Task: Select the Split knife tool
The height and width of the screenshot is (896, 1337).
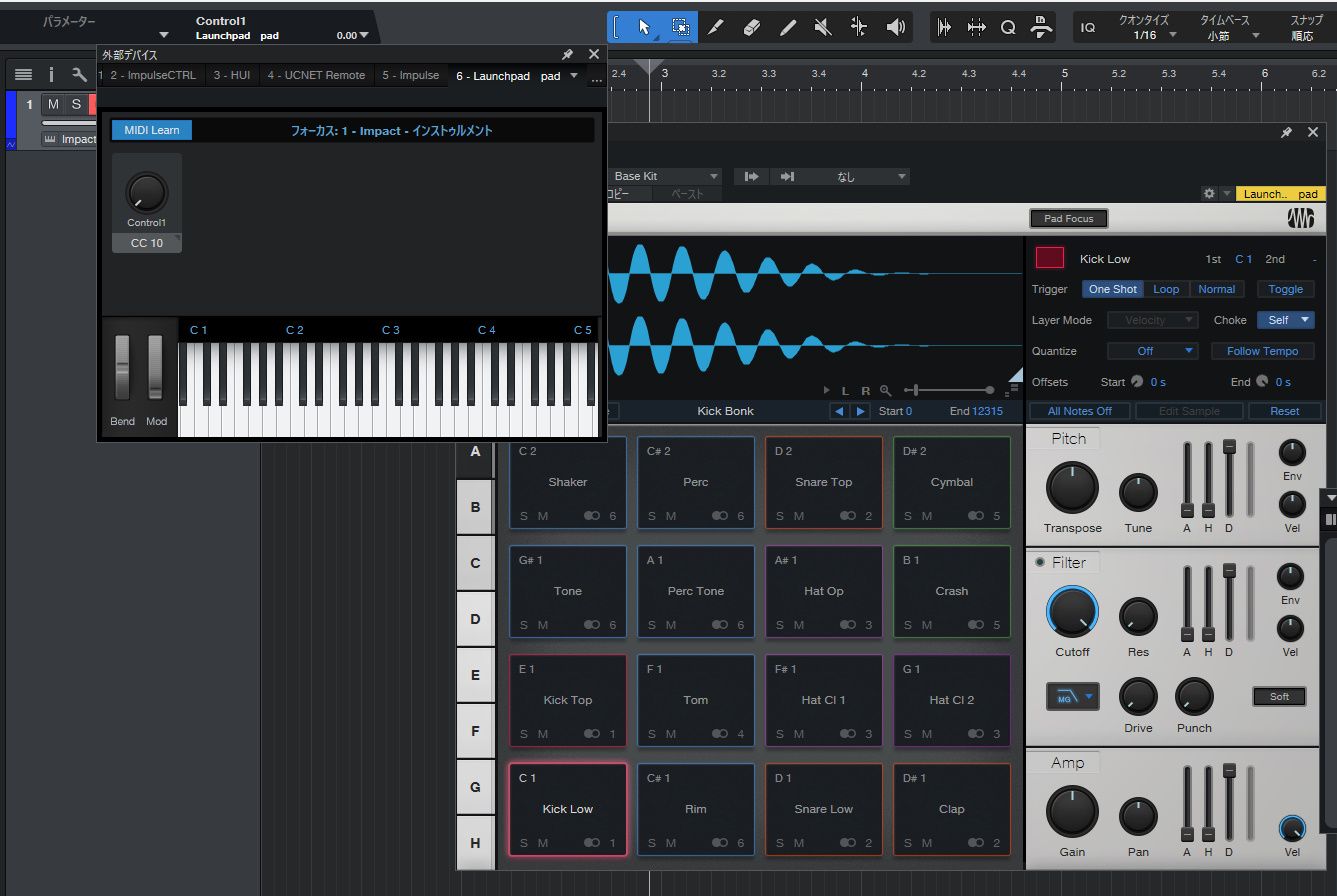Action: [x=716, y=28]
